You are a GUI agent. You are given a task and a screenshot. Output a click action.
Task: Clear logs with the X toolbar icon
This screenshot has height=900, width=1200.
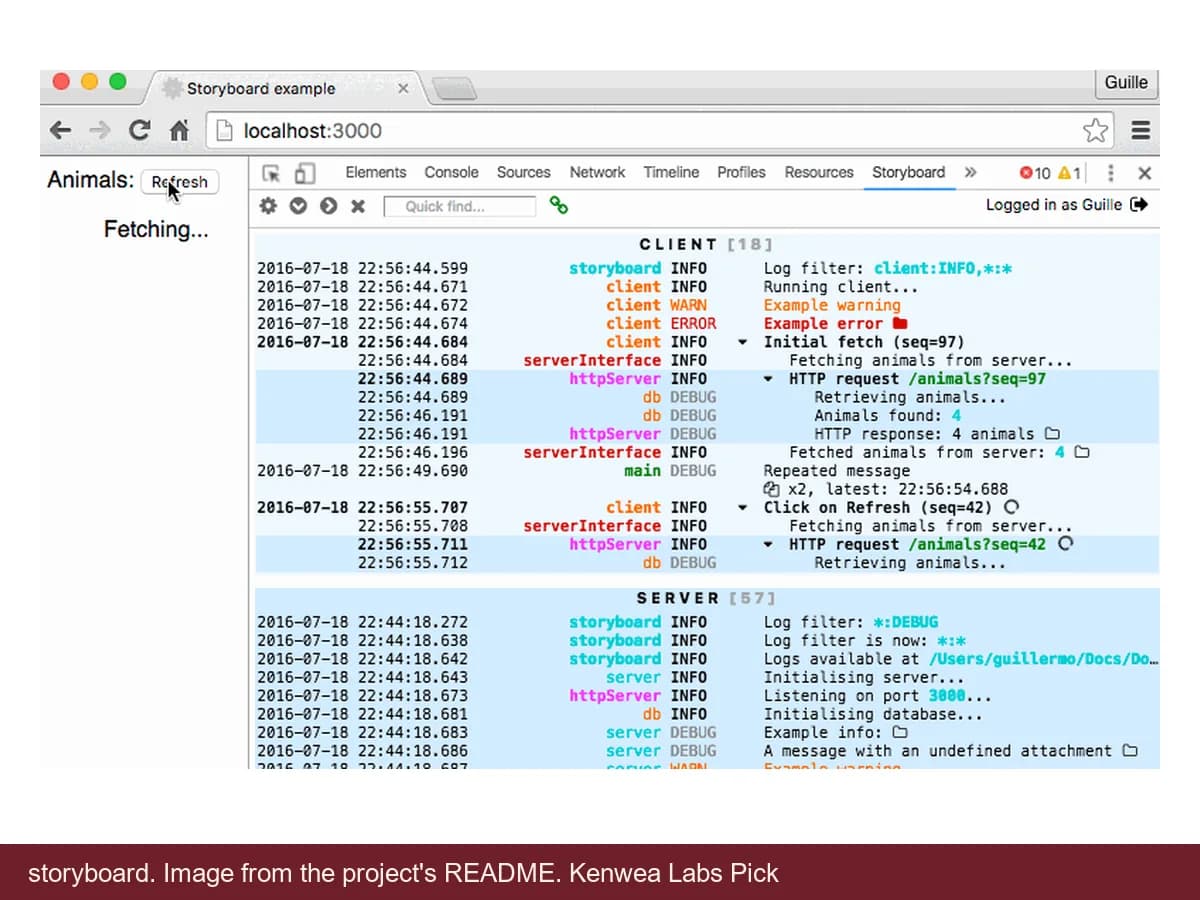tap(358, 206)
